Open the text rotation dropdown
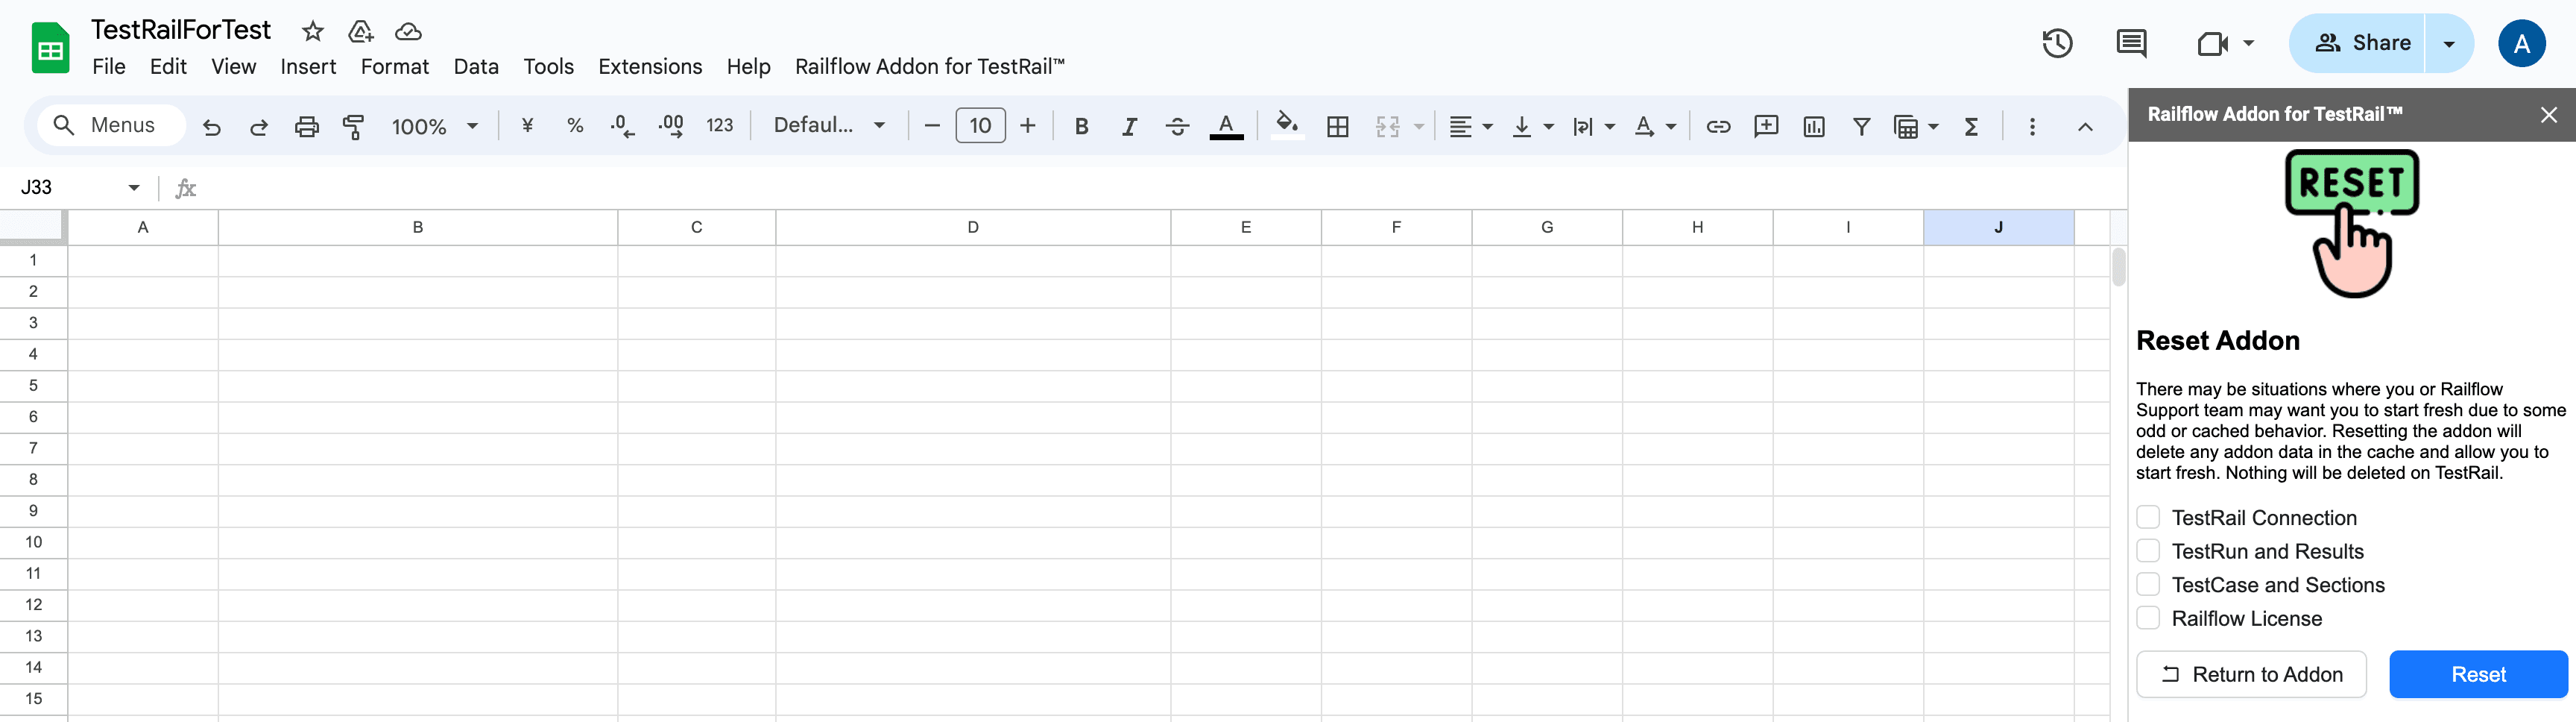2576x722 pixels. click(x=1654, y=126)
